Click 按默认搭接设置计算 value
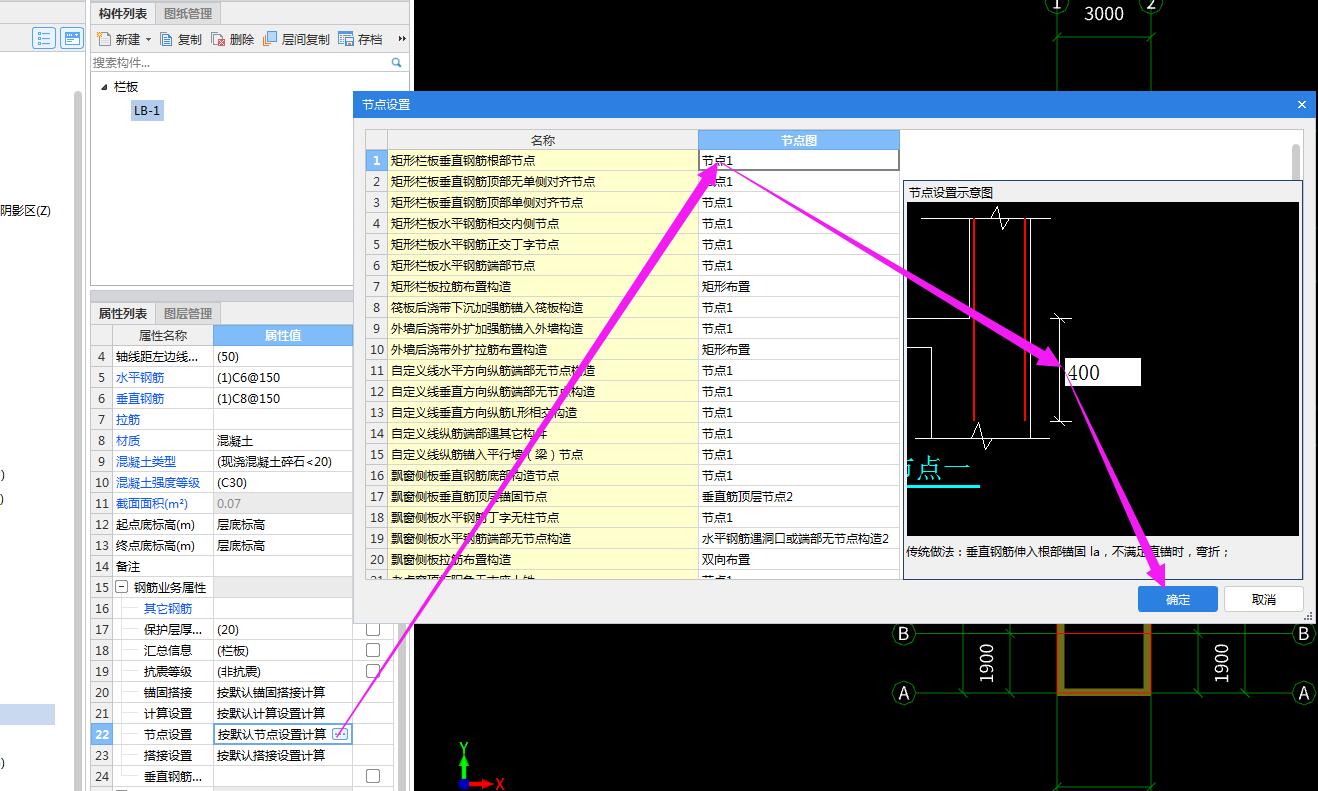 pyautogui.click(x=283, y=755)
